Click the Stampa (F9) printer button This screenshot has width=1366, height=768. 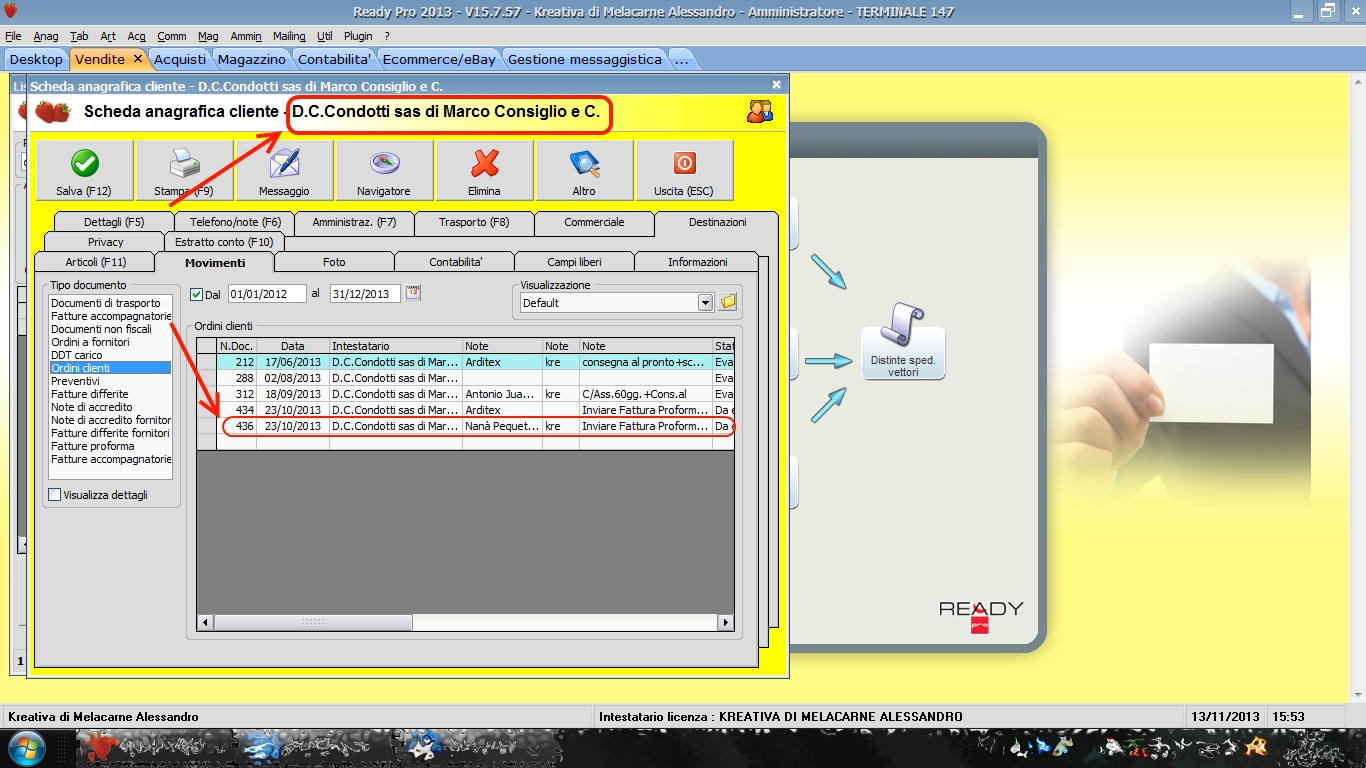[x=184, y=170]
